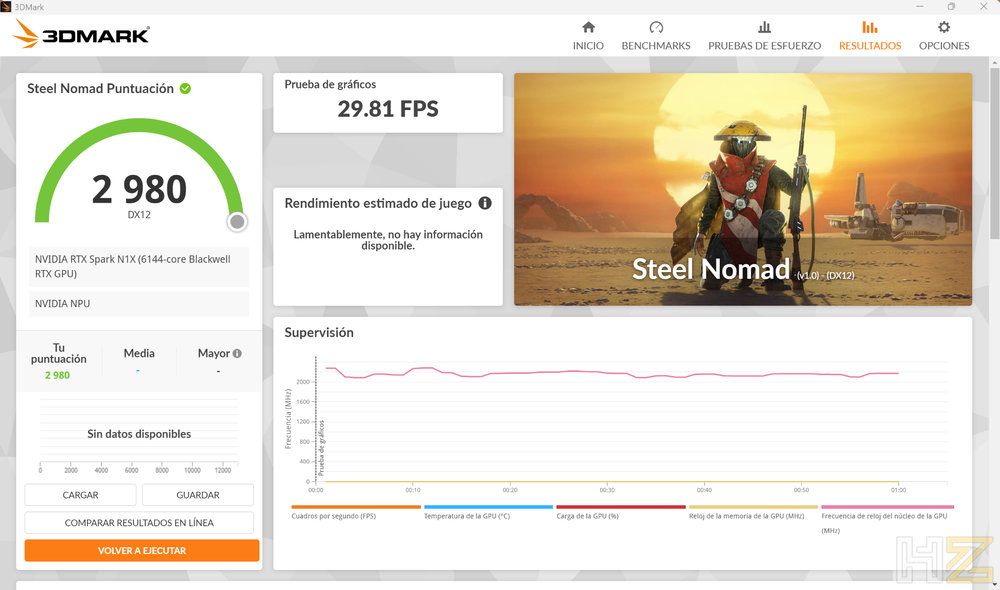Toggle Temperatura de la GPU legend

488,512
